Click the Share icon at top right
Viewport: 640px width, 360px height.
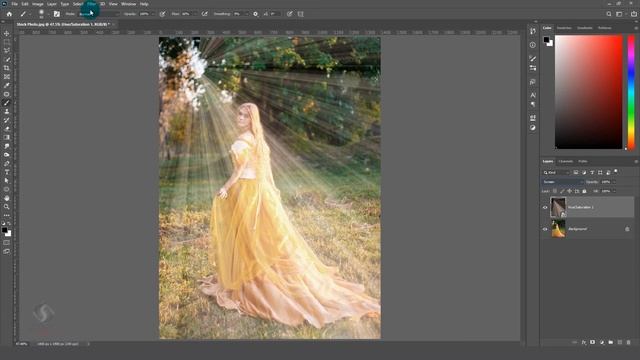[633, 14]
